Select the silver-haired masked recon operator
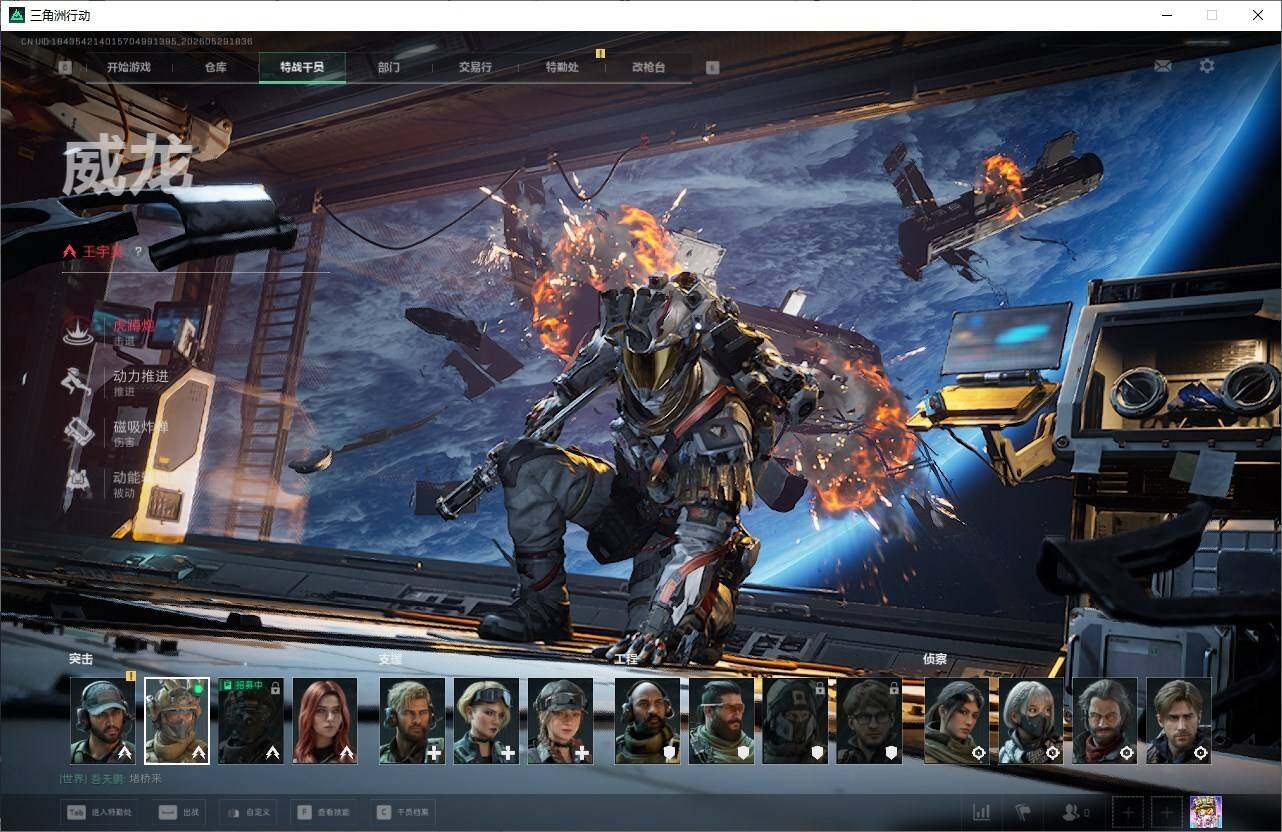The image size is (1282, 832). tap(1031, 721)
